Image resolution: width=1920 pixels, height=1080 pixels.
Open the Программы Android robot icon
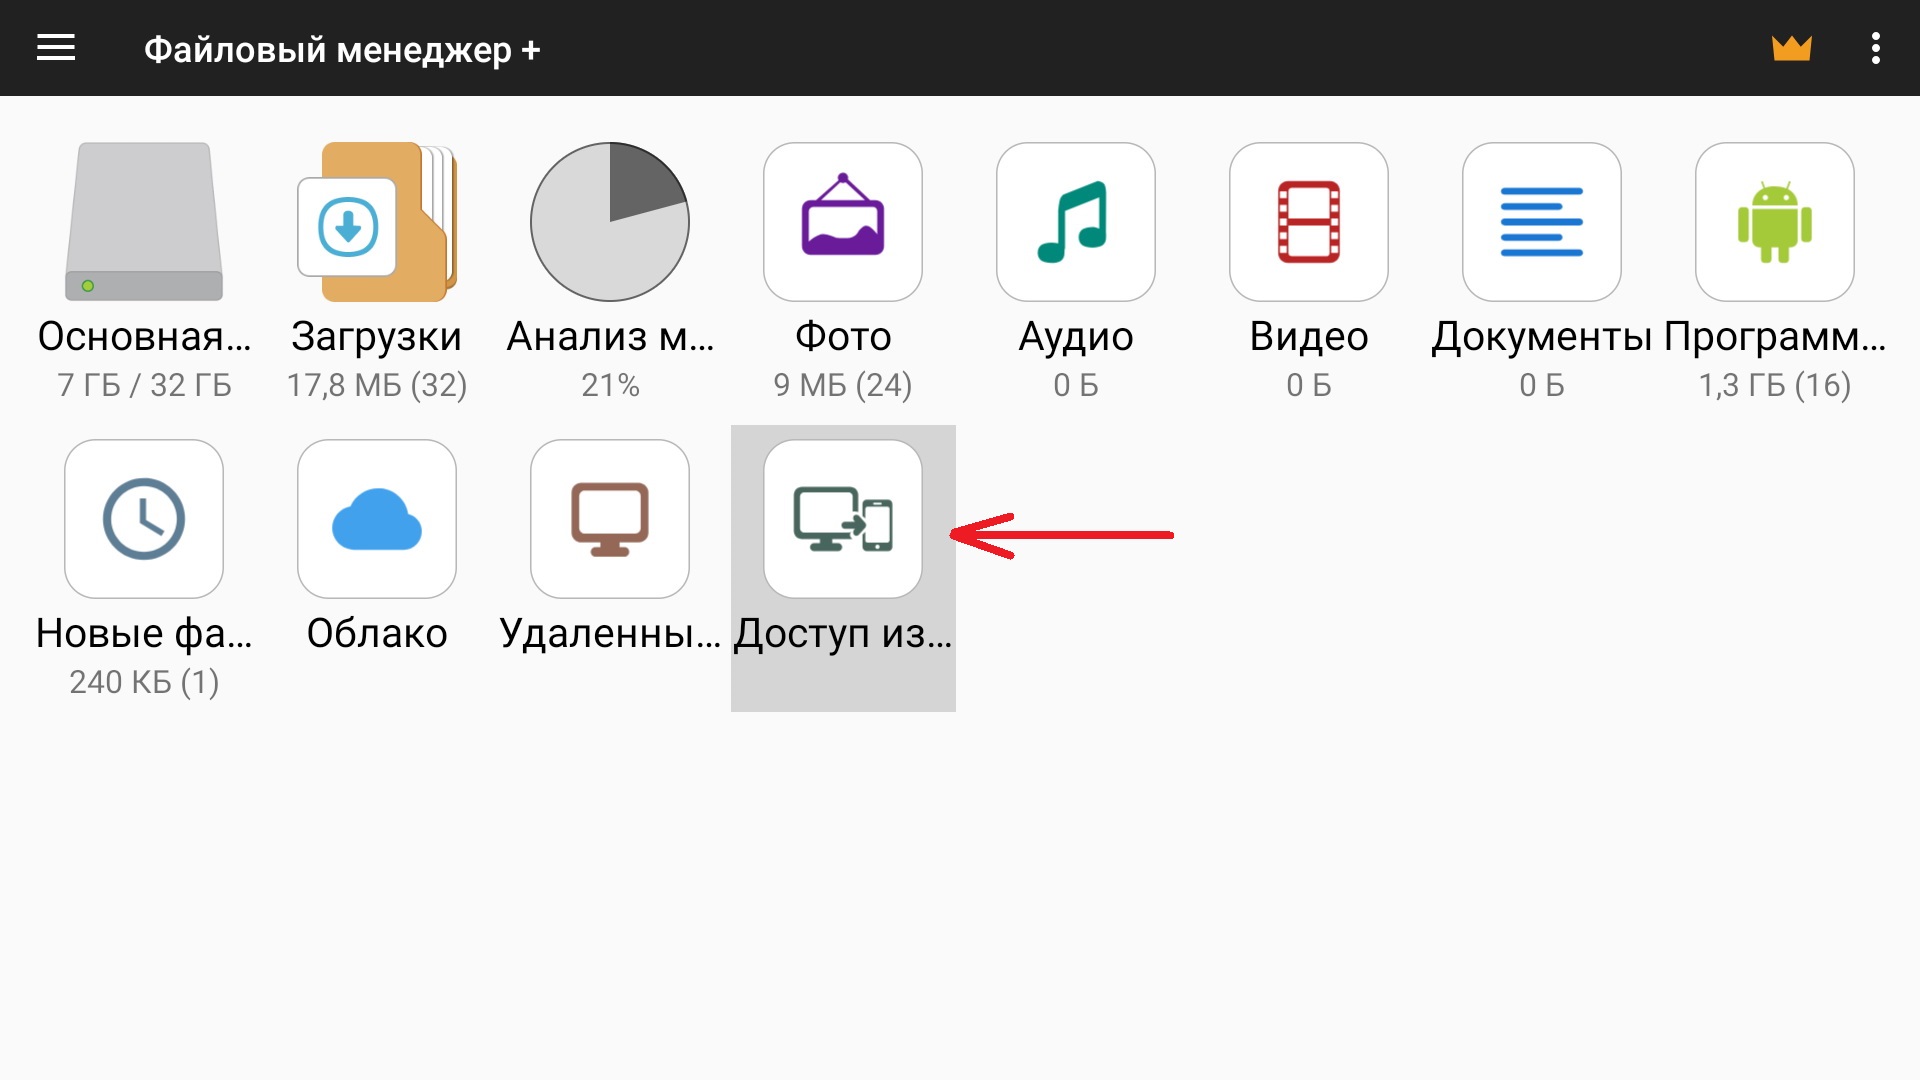(1775, 221)
